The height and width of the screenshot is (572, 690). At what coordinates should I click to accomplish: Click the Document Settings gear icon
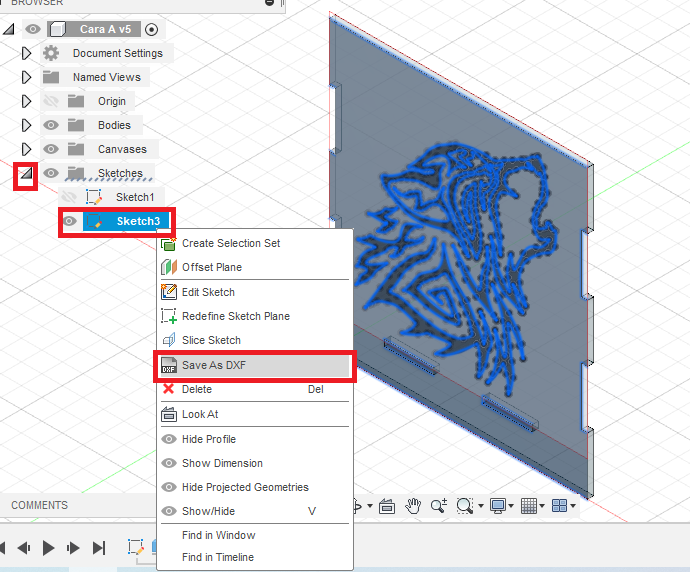pos(51,53)
